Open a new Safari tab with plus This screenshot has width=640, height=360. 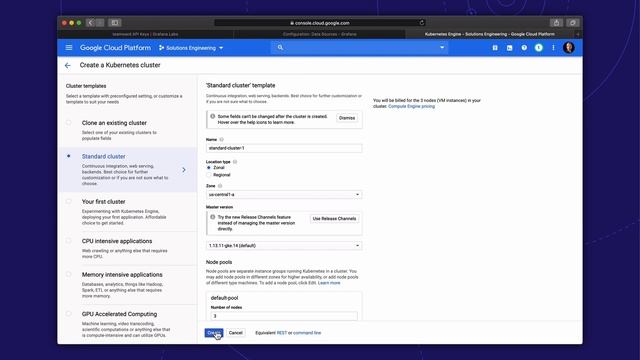(x=578, y=34)
